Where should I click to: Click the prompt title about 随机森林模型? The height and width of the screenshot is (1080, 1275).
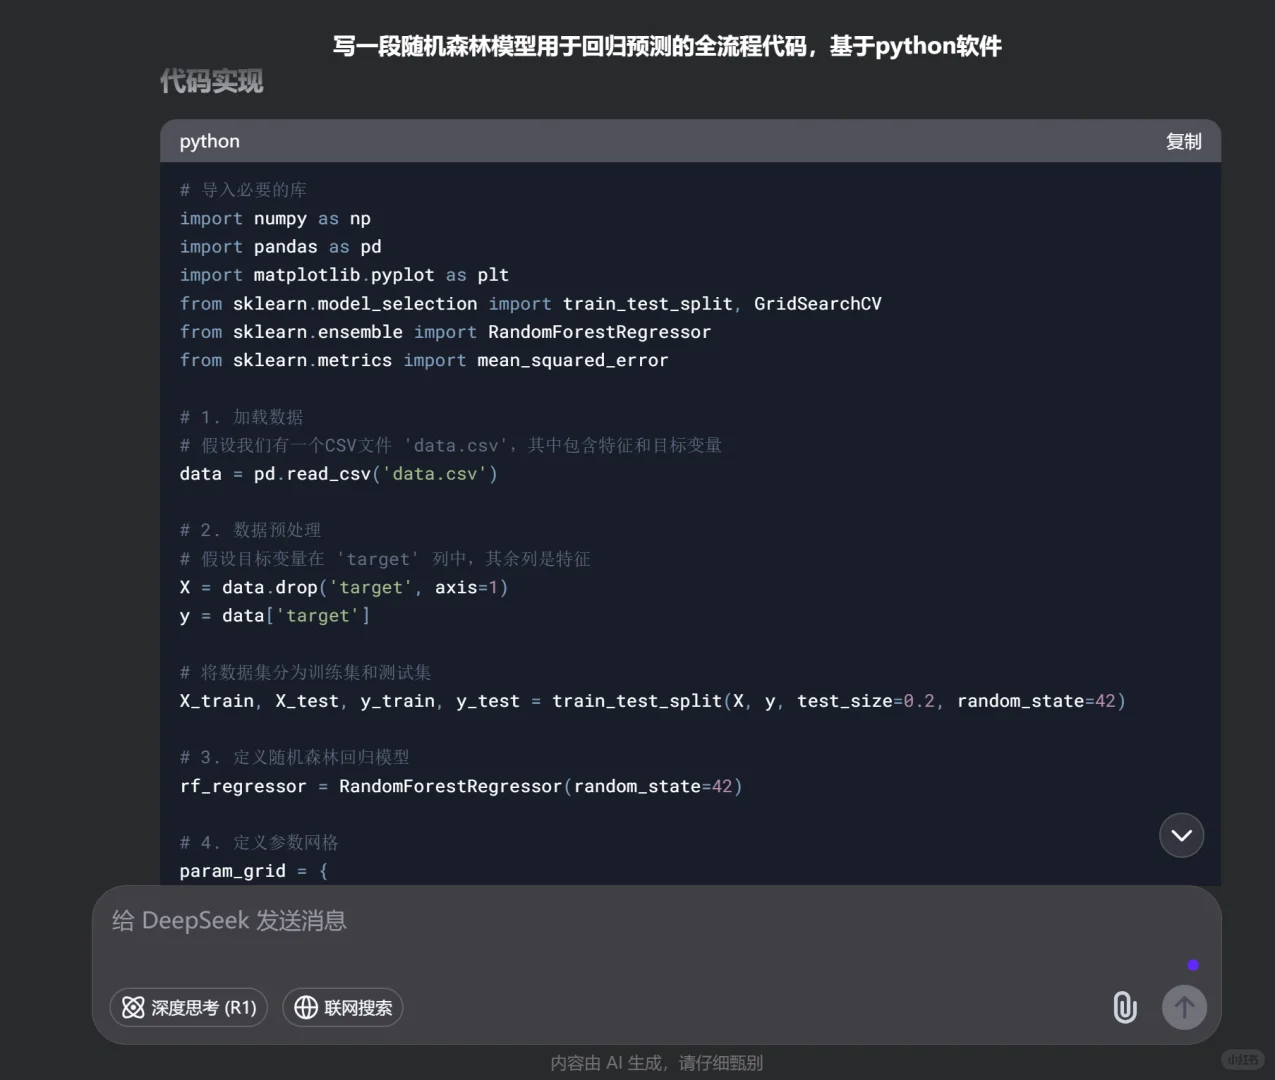point(667,46)
